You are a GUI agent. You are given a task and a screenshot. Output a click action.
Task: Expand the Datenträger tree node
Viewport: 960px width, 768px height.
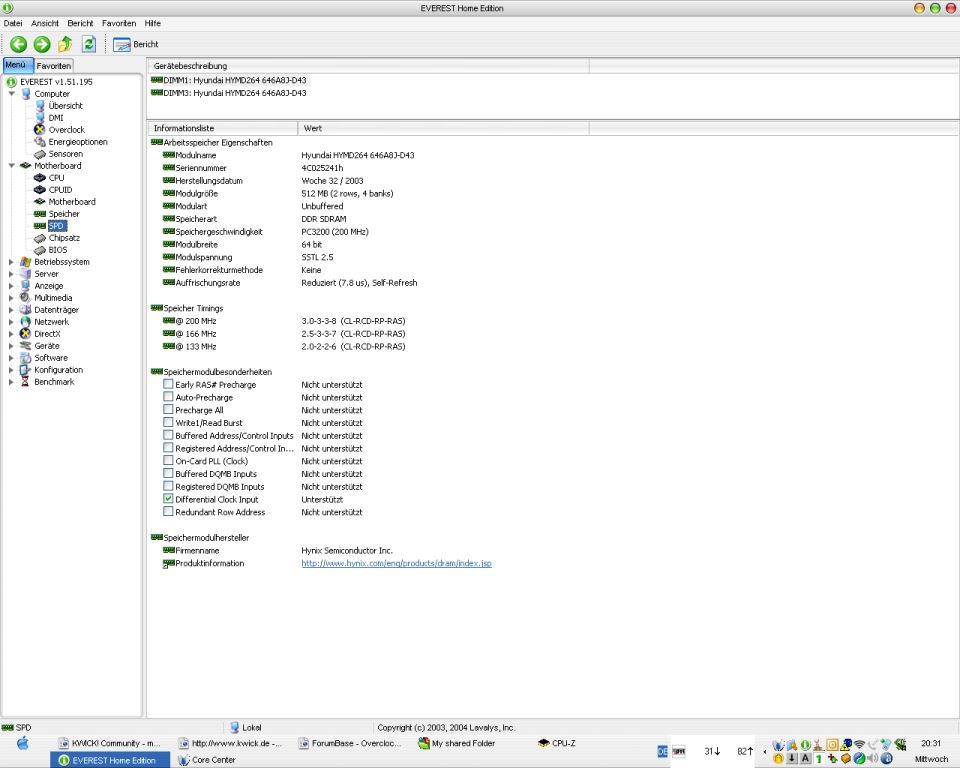(11, 310)
